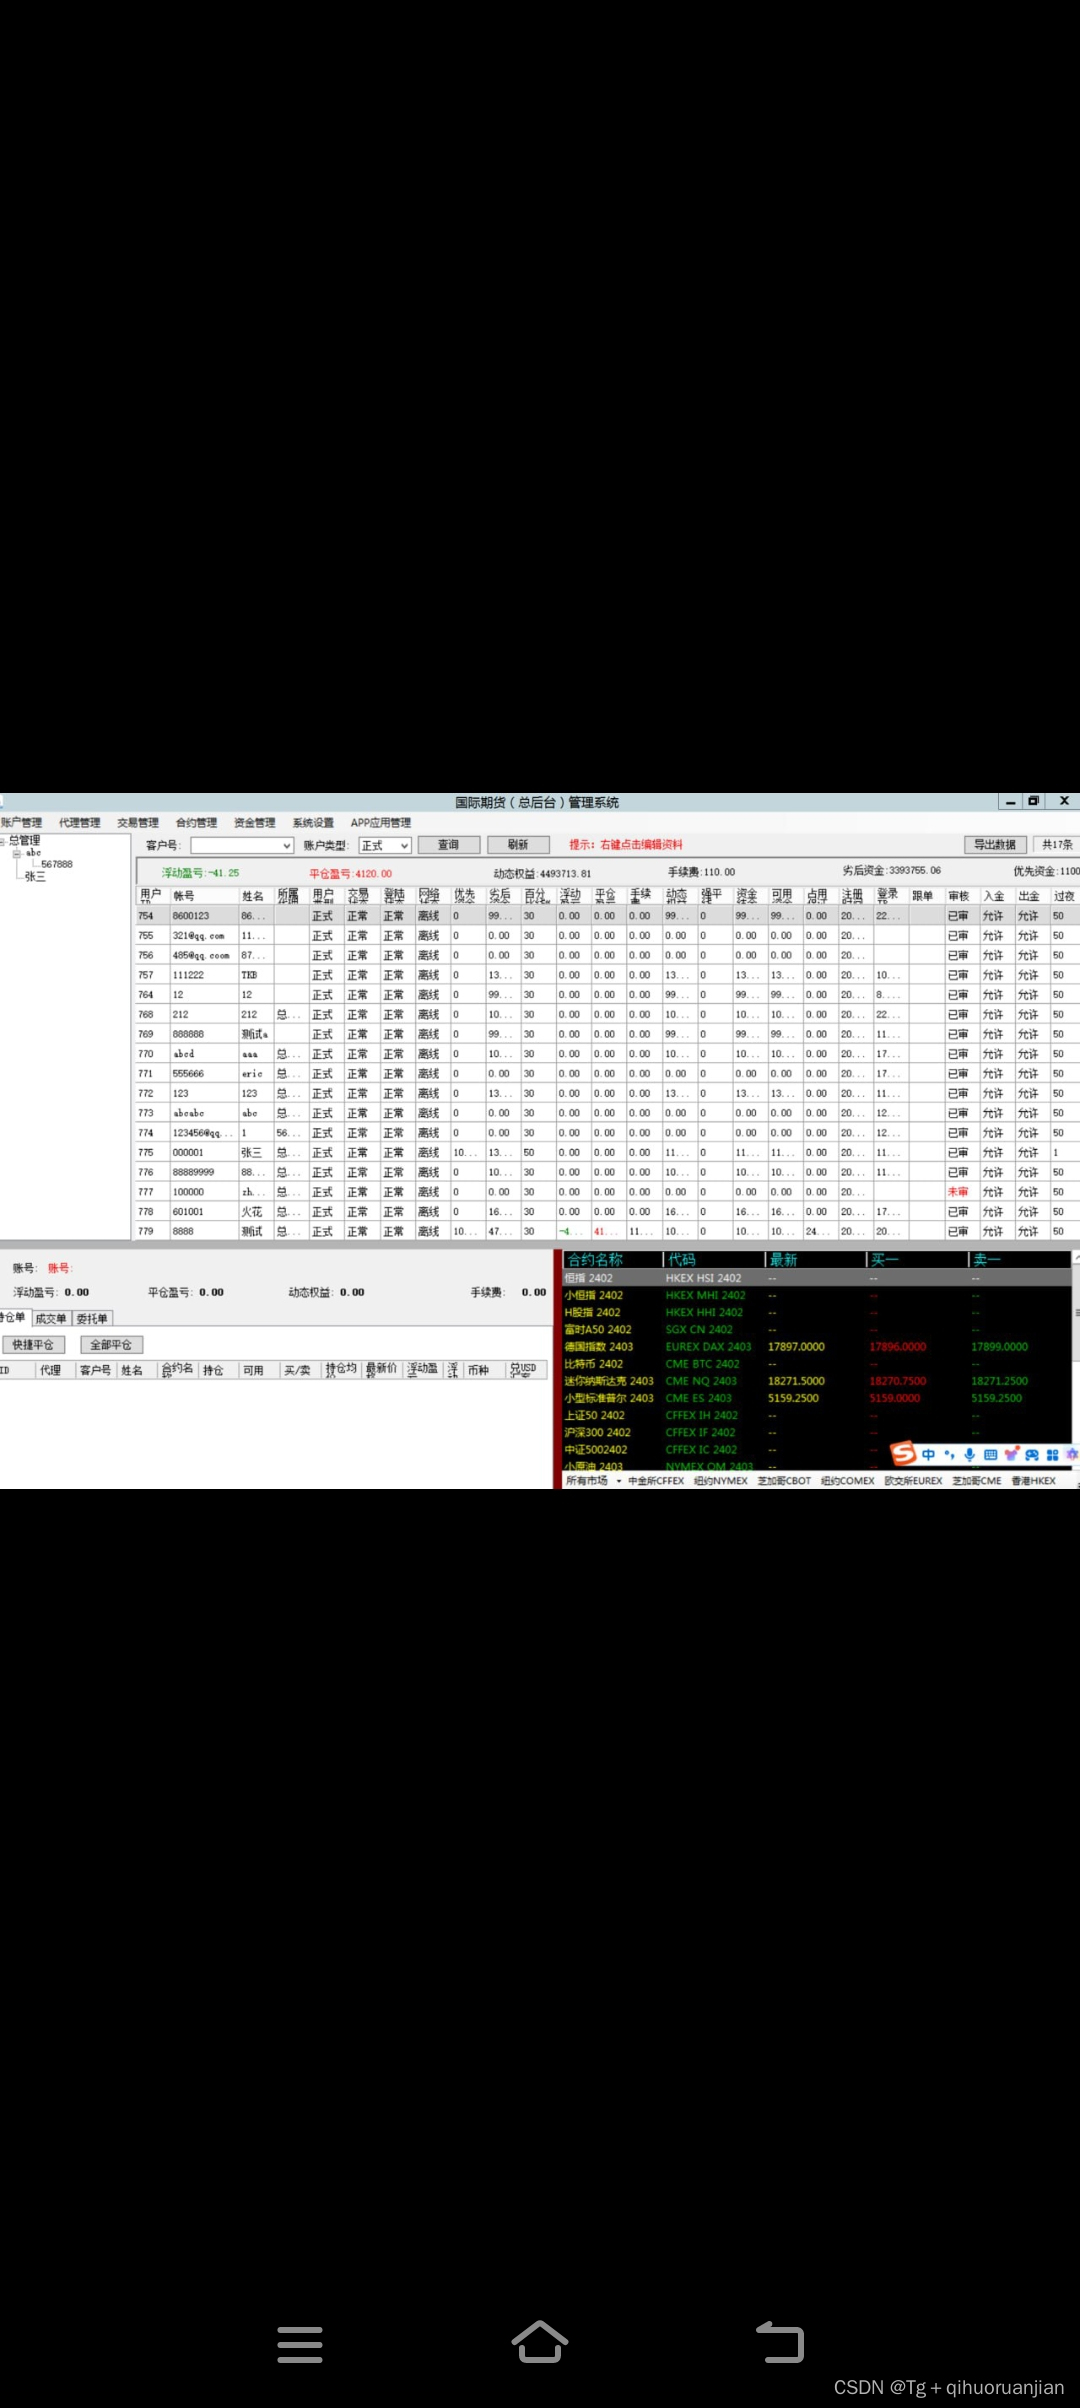Tap the Android menu navigation icon

(x=299, y=2344)
